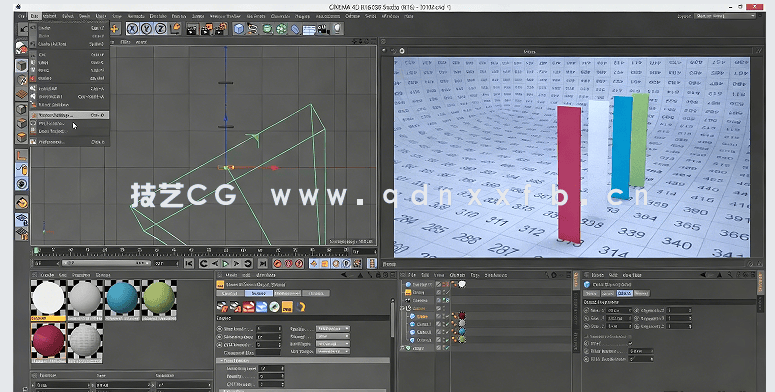Open the Edit Render Settings icon
Screen dimensions: 775x392
click(x=221, y=29)
